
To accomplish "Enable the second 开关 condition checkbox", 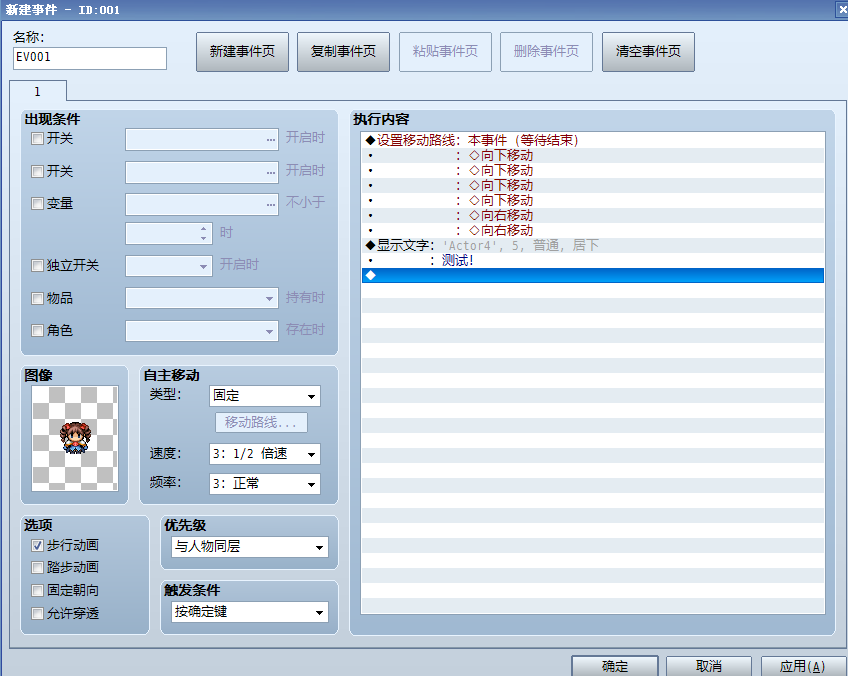I will point(37,171).
